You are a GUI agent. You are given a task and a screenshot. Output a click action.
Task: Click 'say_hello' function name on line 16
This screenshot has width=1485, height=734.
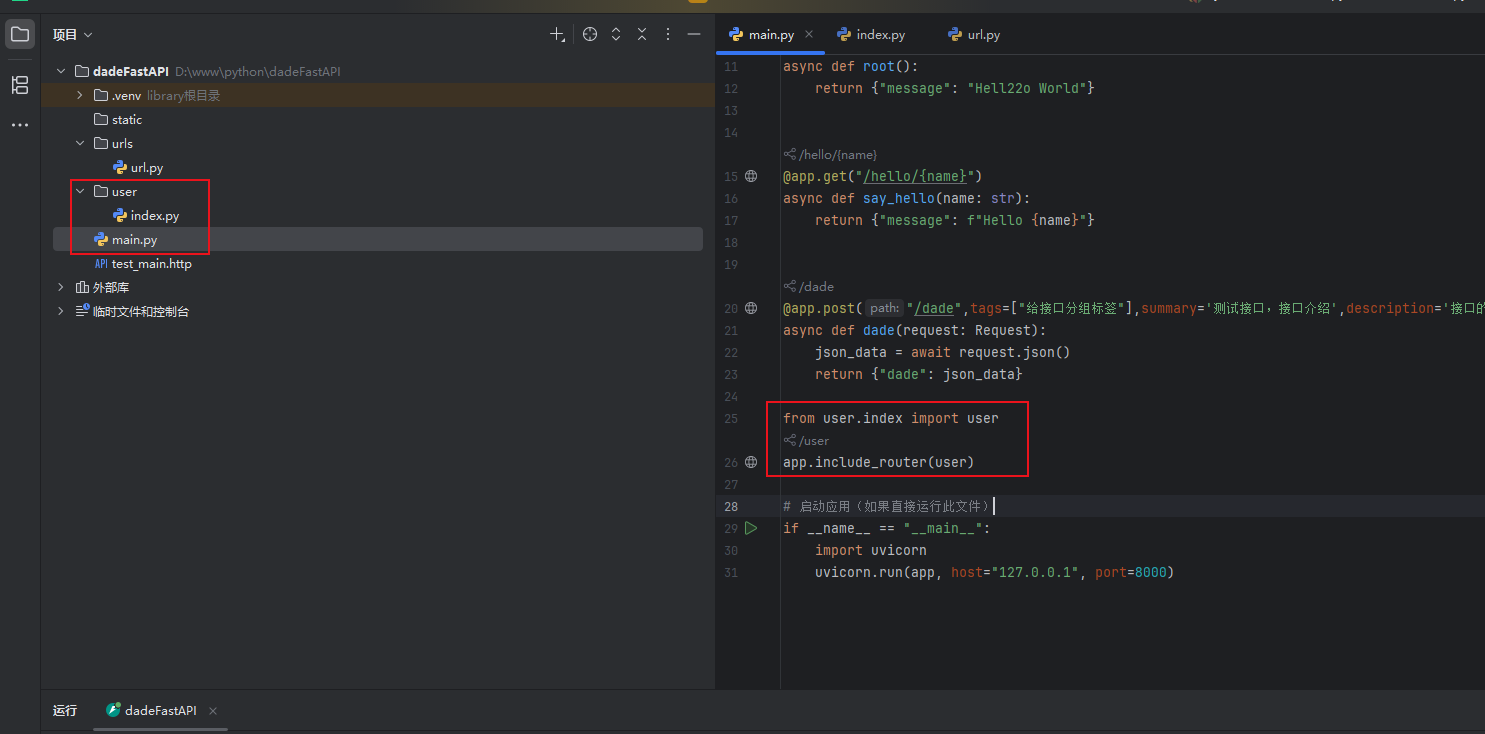pyautogui.click(x=899, y=198)
